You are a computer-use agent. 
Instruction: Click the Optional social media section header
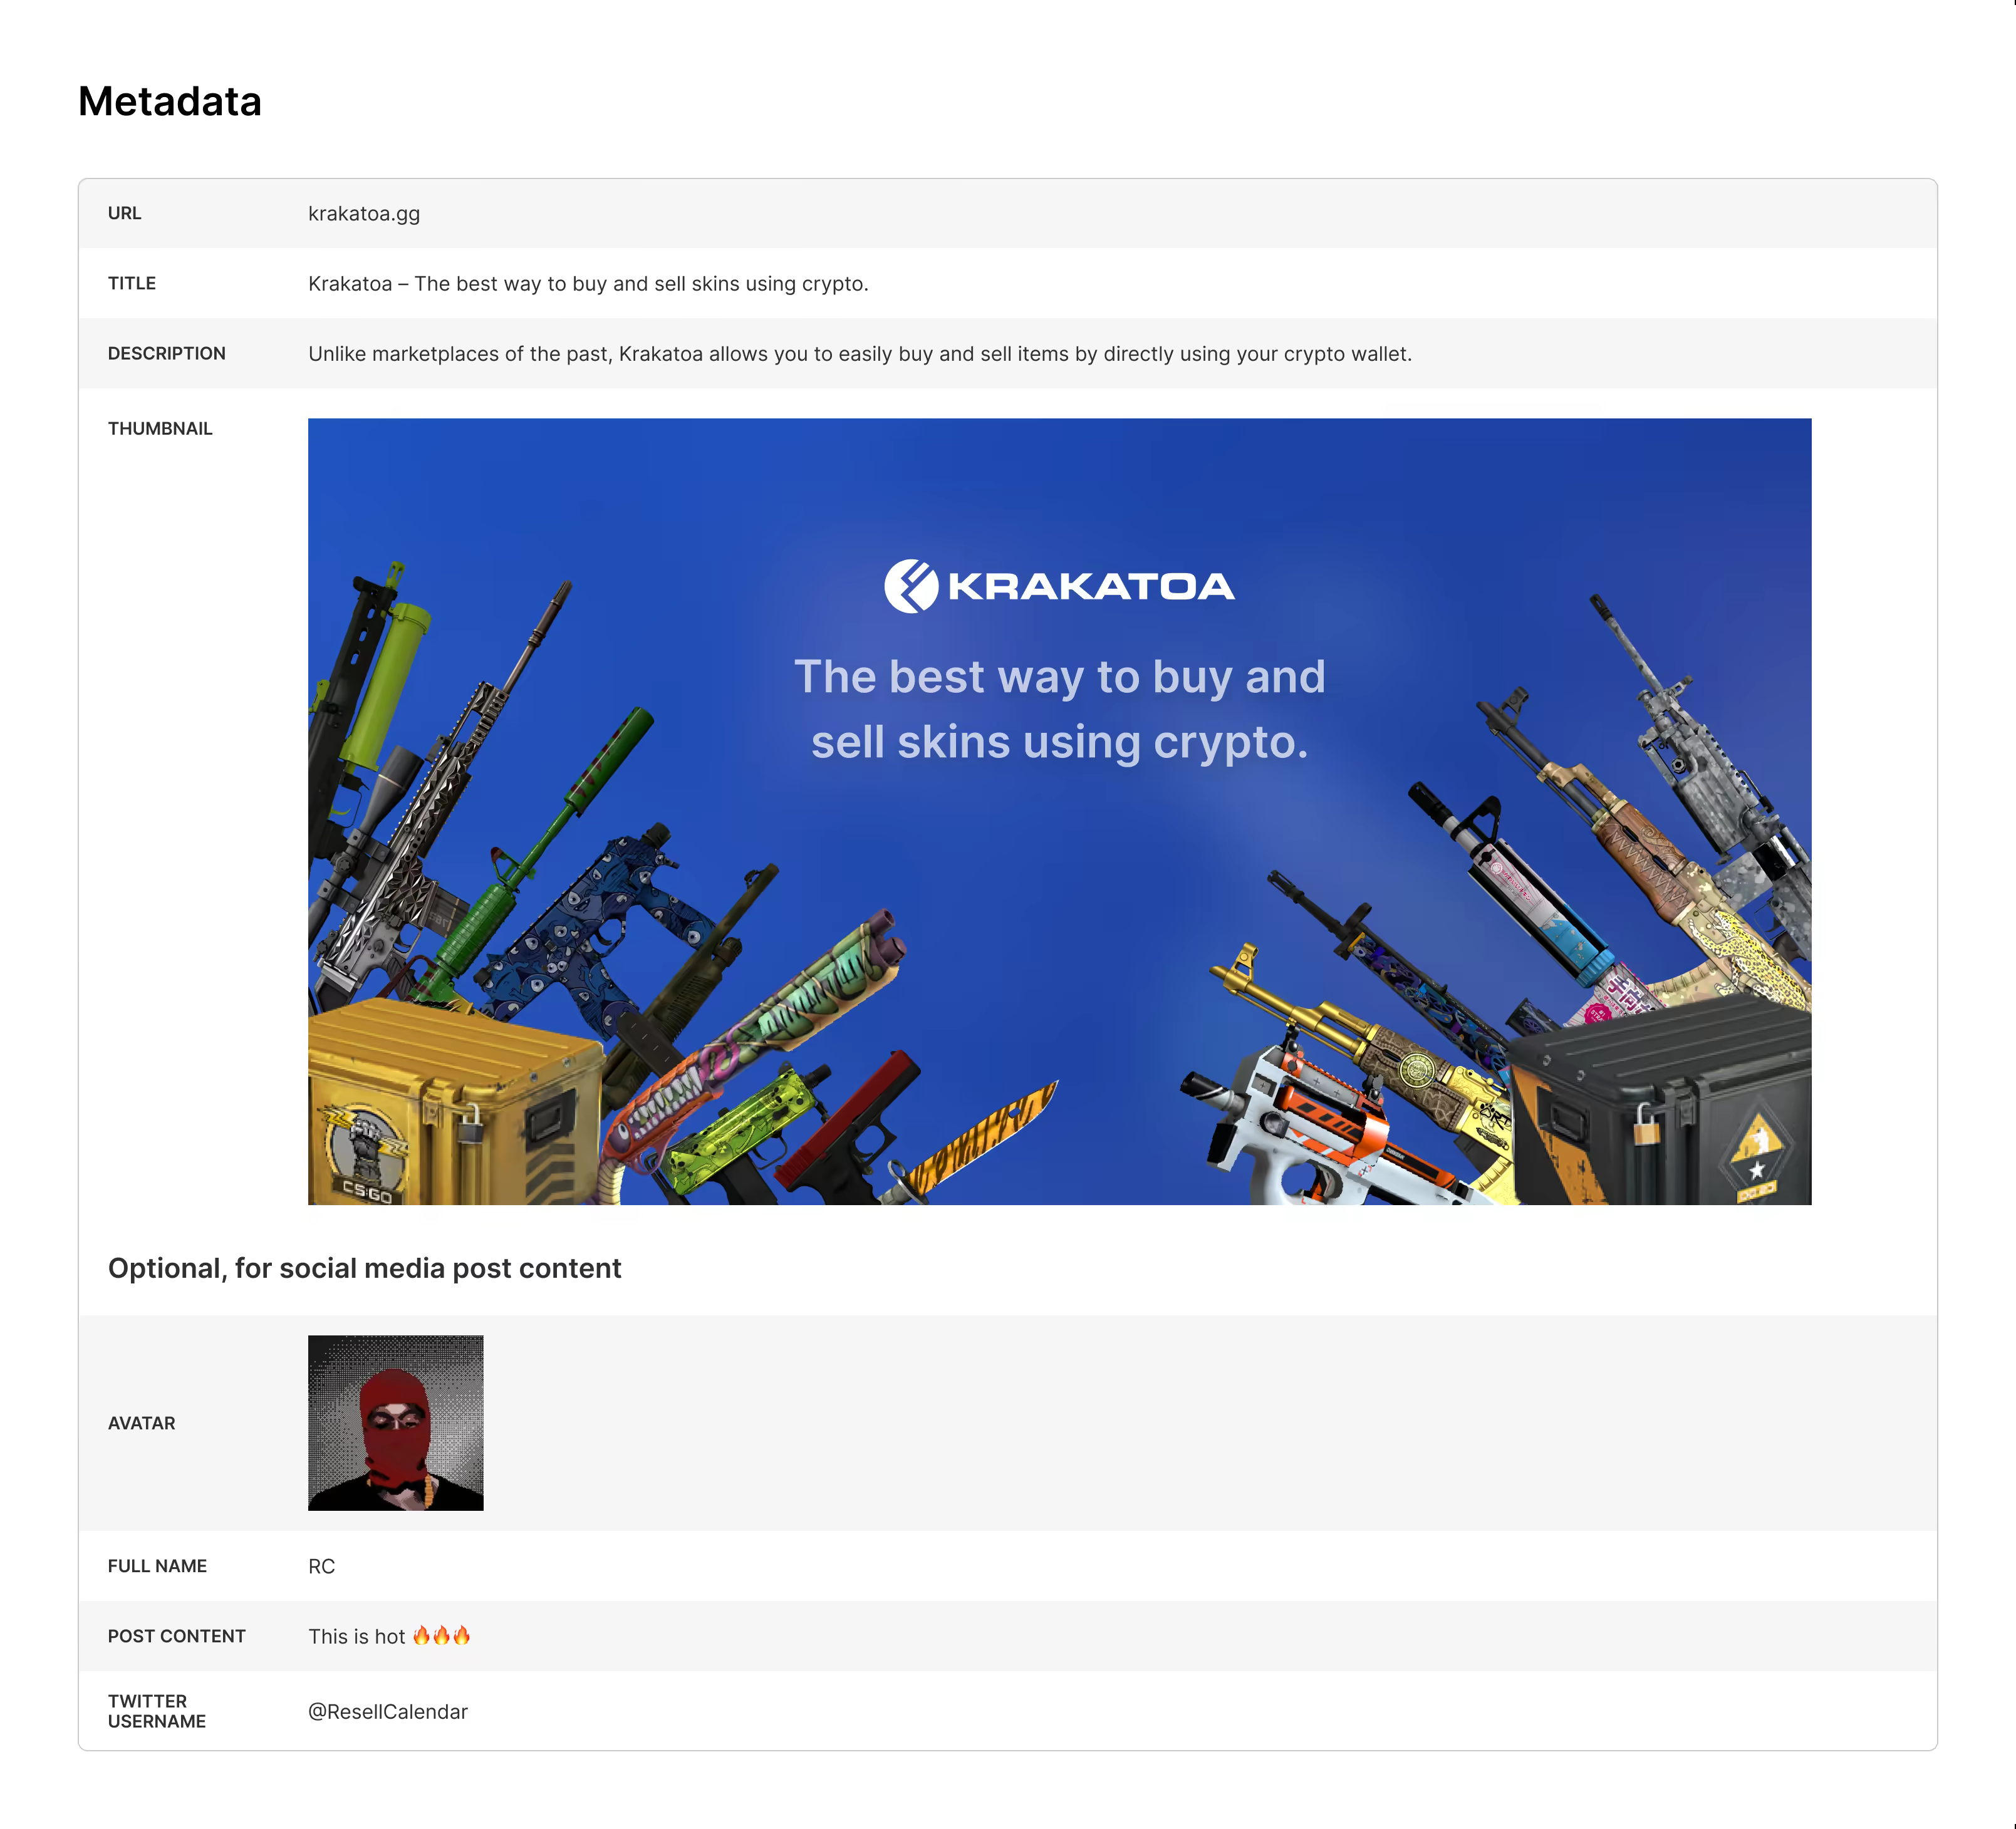pos(364,1268)
